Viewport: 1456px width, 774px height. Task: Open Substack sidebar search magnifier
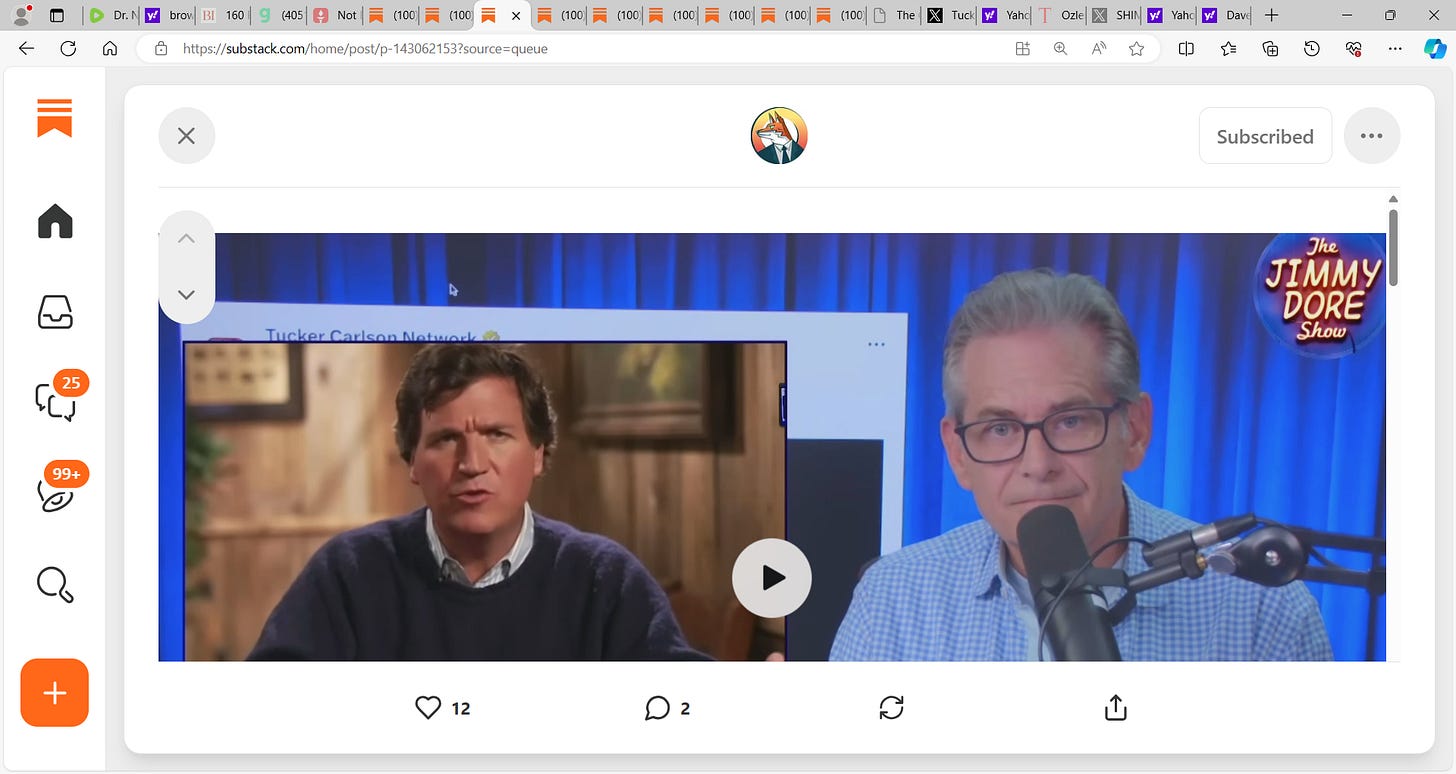(x=55, y=584)
